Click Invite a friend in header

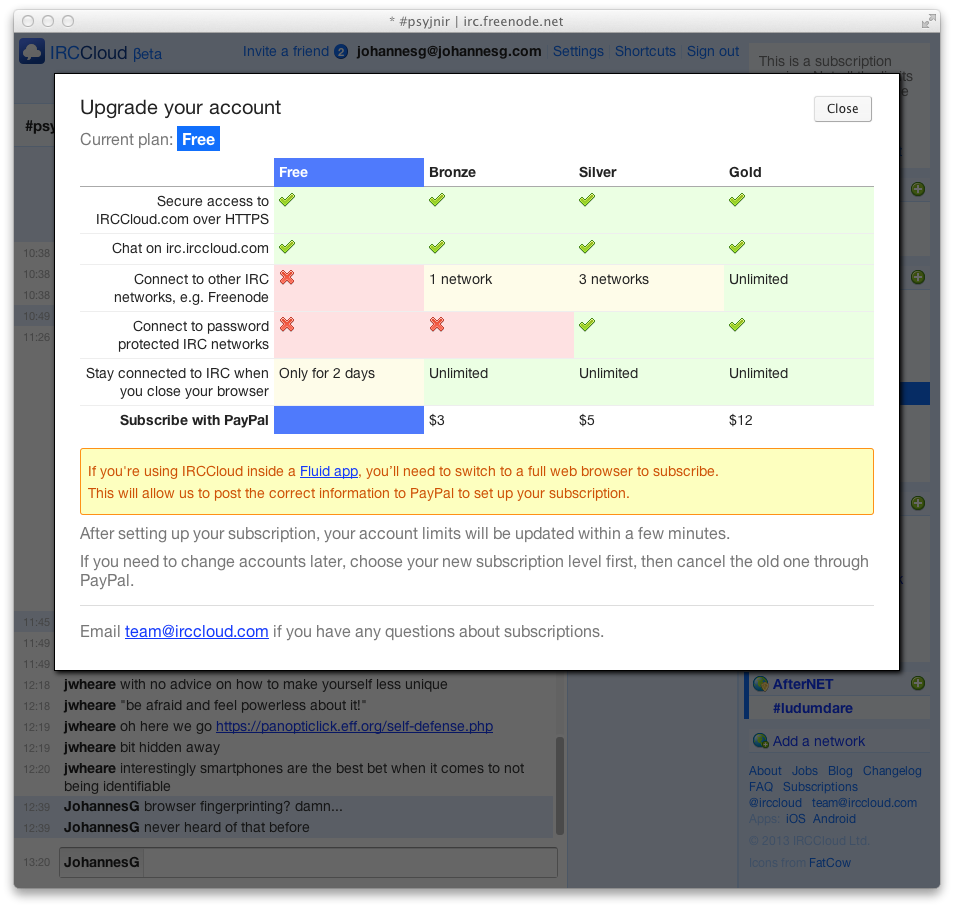point(286,51)
